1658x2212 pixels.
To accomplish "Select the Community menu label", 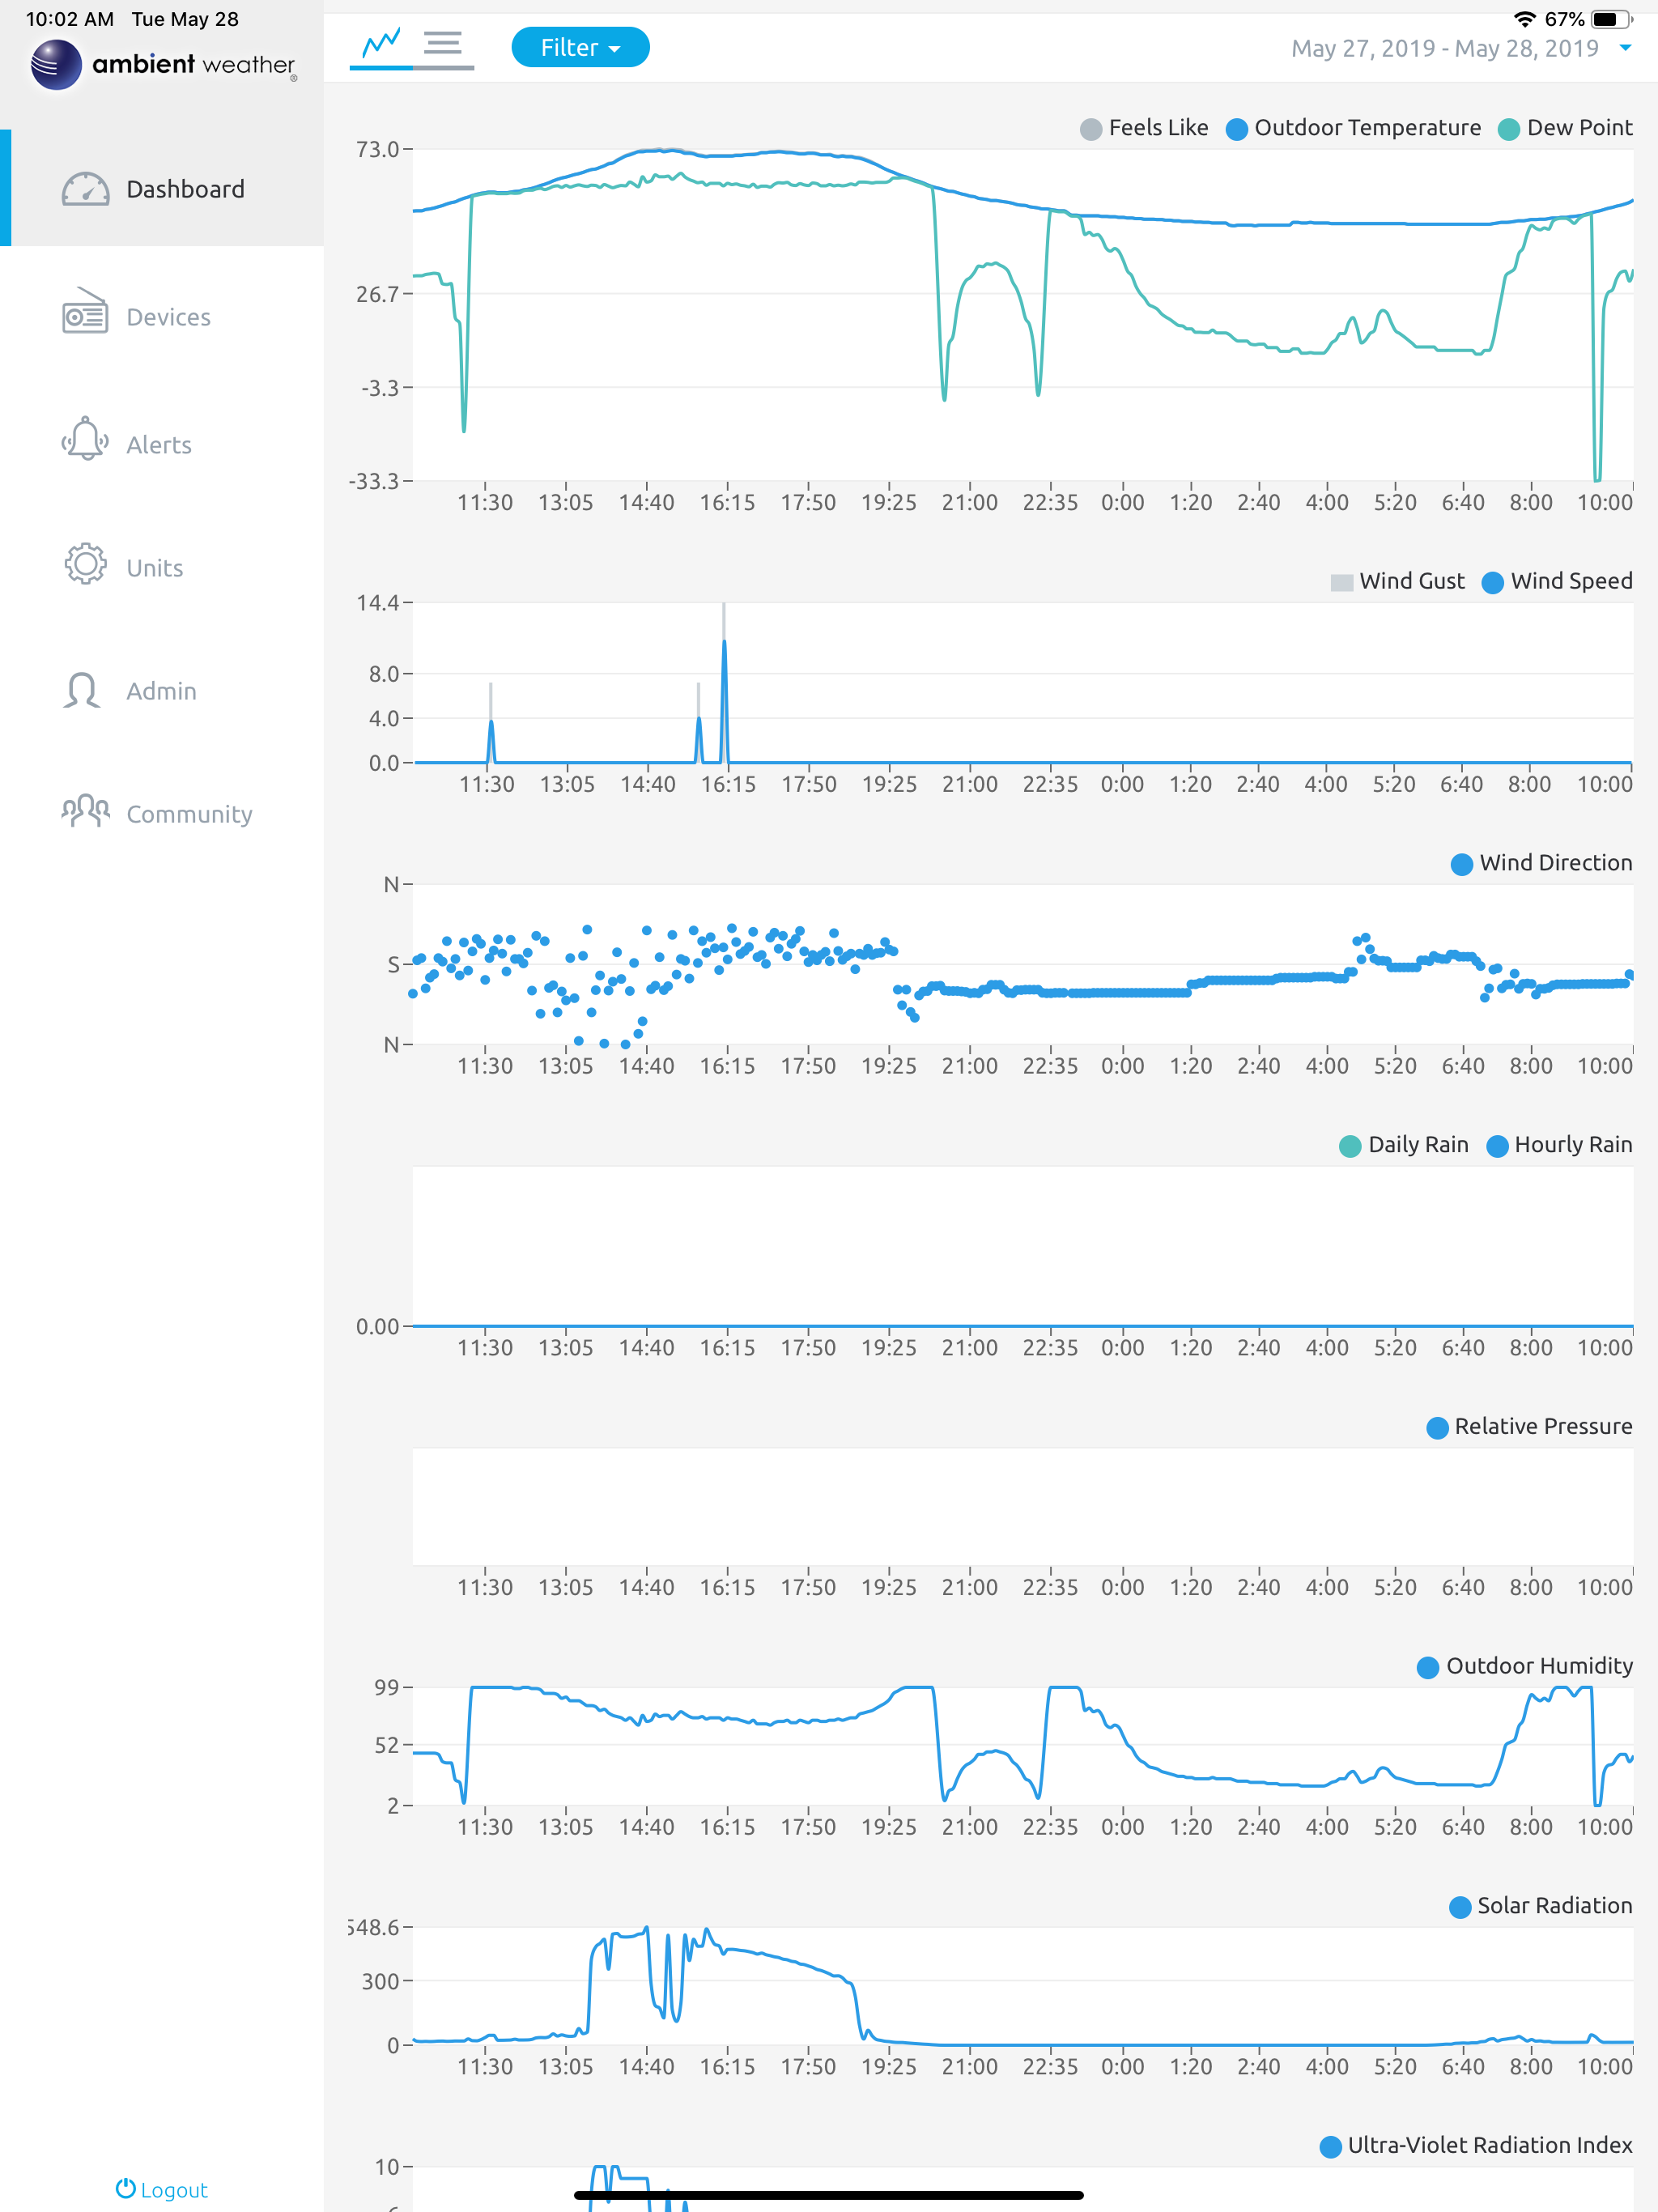I will [x=189, y=814].
